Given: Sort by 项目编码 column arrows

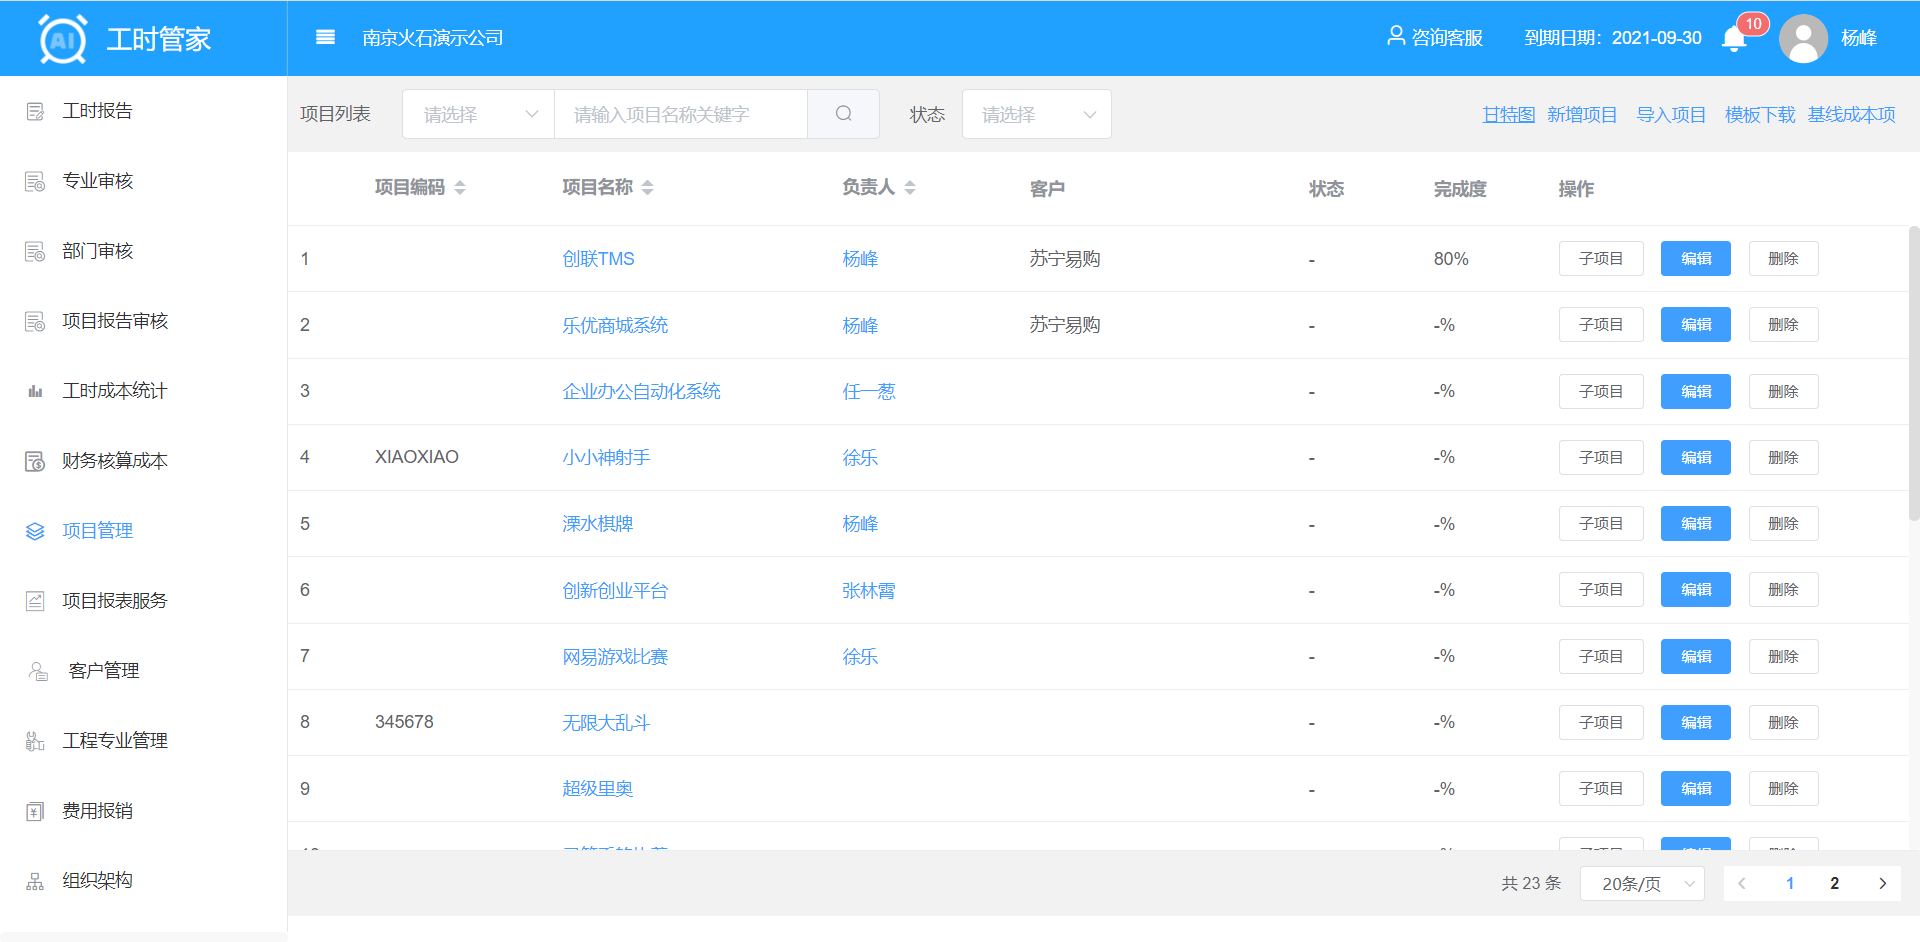Looking at the screenshot, I should pyautogui.click(x=460, y=188).
